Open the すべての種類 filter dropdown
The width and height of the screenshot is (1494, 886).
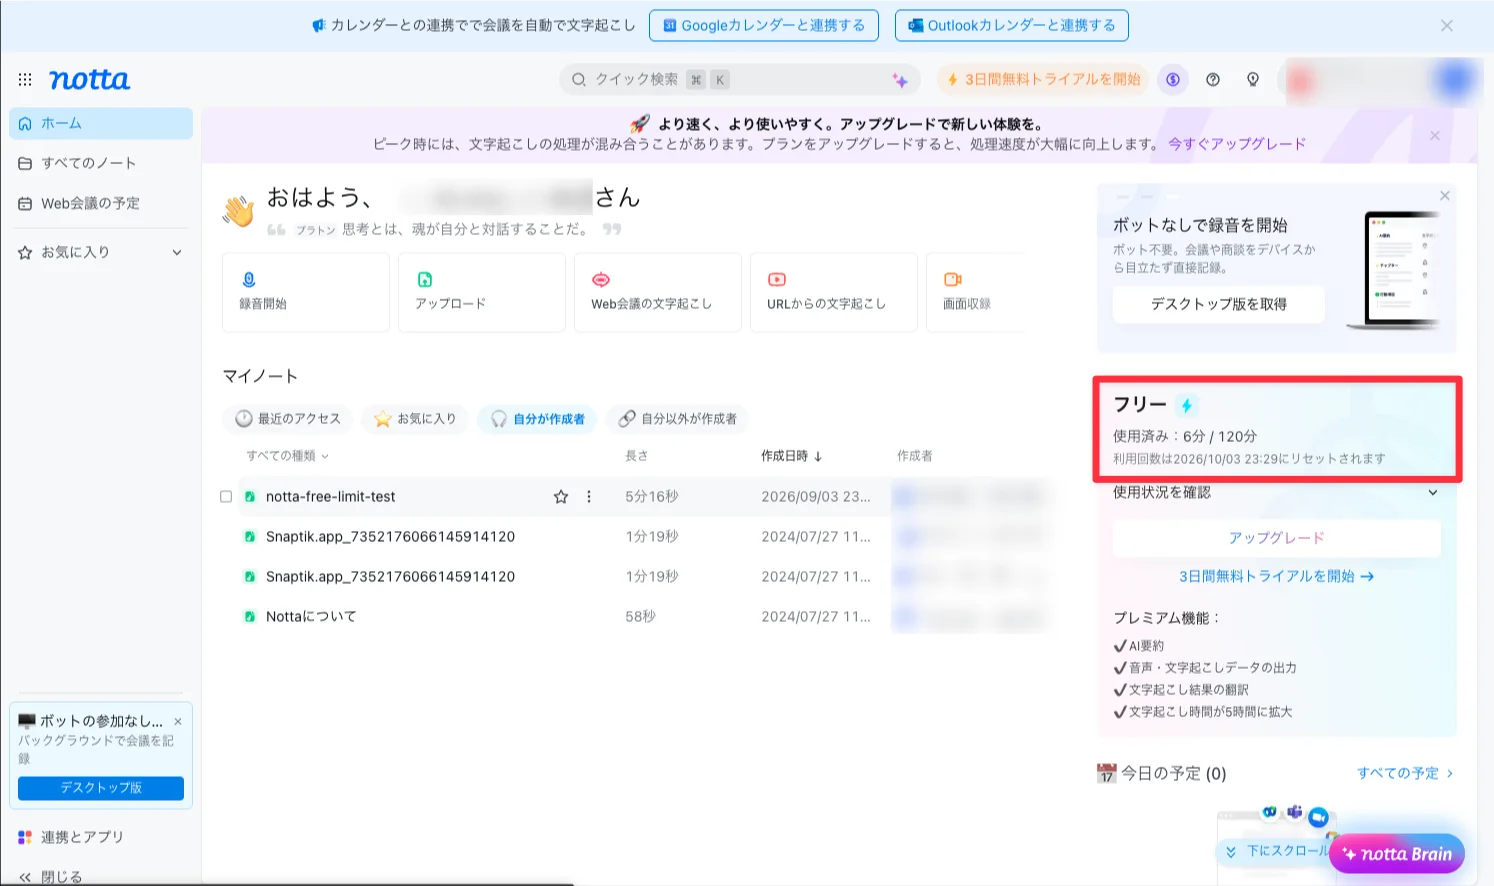tap(288, 455)
